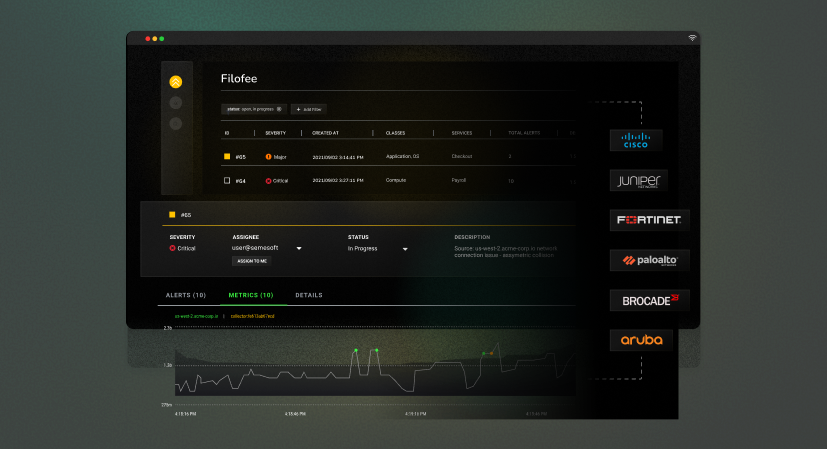Image resolution: width=827 pixels, height=449 pixels.
Task: Click the '4:18:16 PM' time axis label
Action: (x=186, y=414)
